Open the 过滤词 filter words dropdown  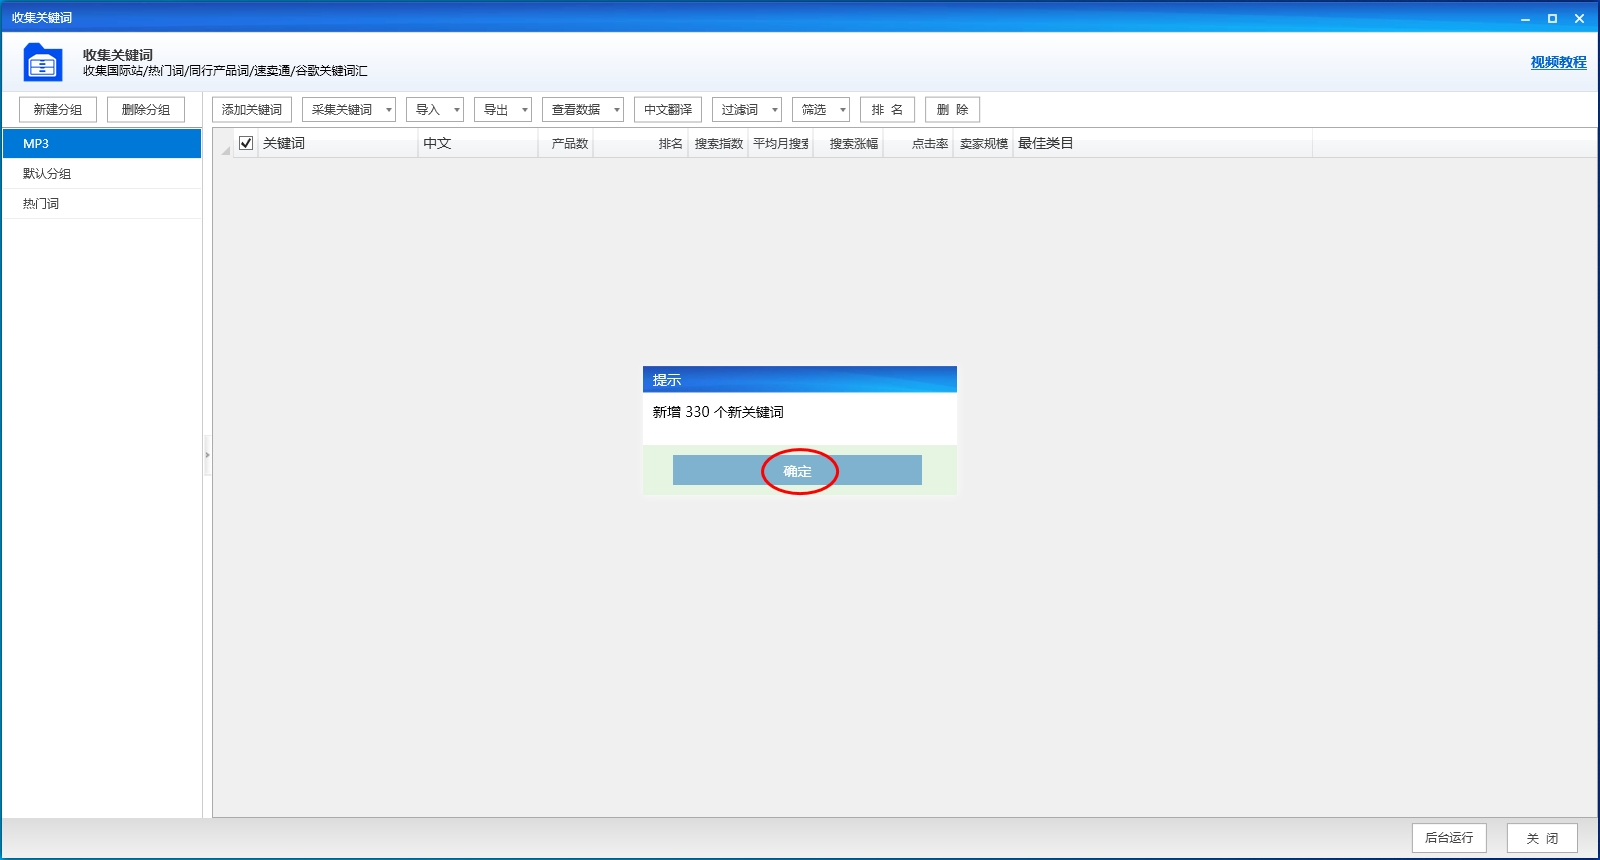tap(747, 109)
